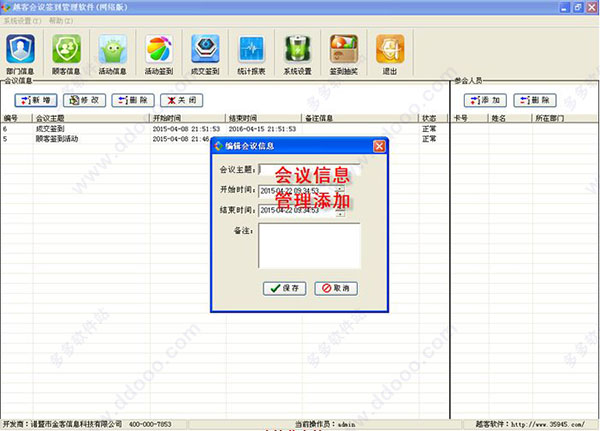The image size is (600, 431).
Task: Click the 删除 button in attendees panel
Action: click(x=535, y=100)
